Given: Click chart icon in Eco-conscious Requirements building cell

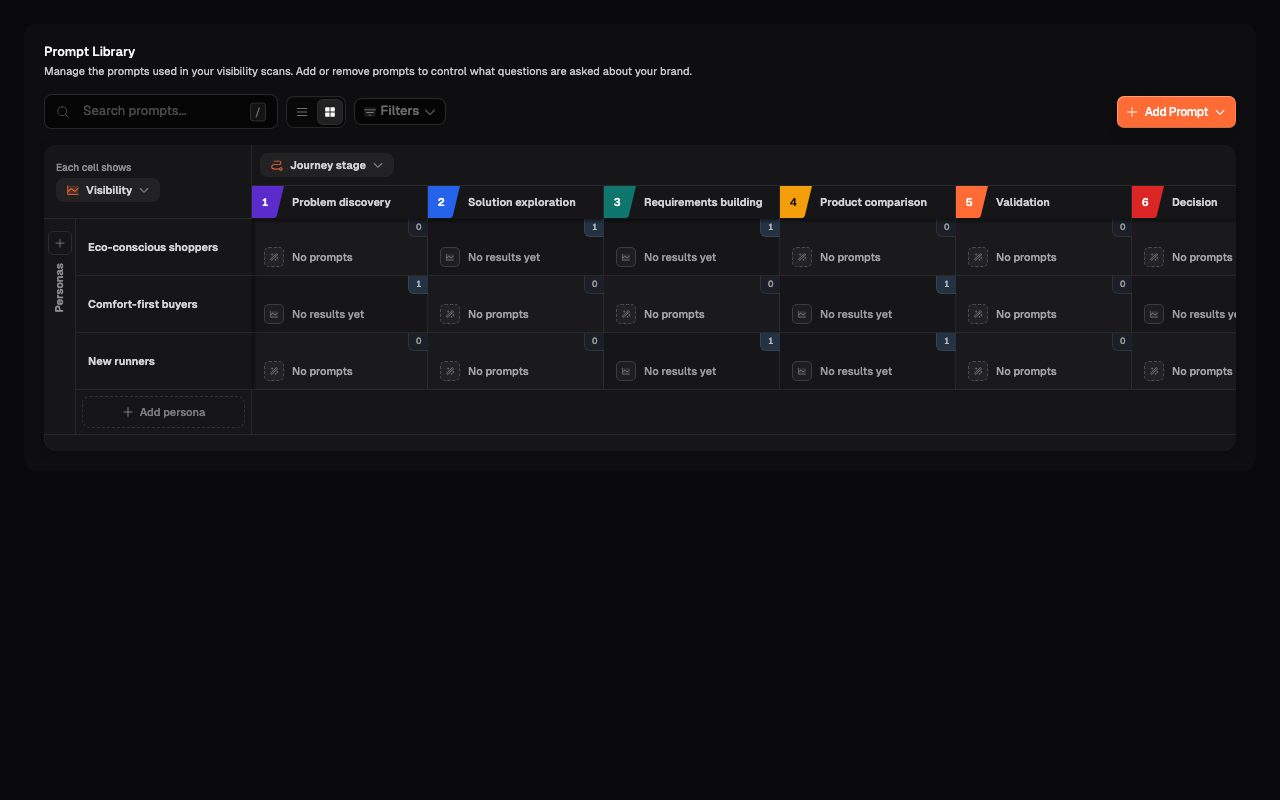Looking at the screenshot, I should pyautogui.click(x=626, y=257).
